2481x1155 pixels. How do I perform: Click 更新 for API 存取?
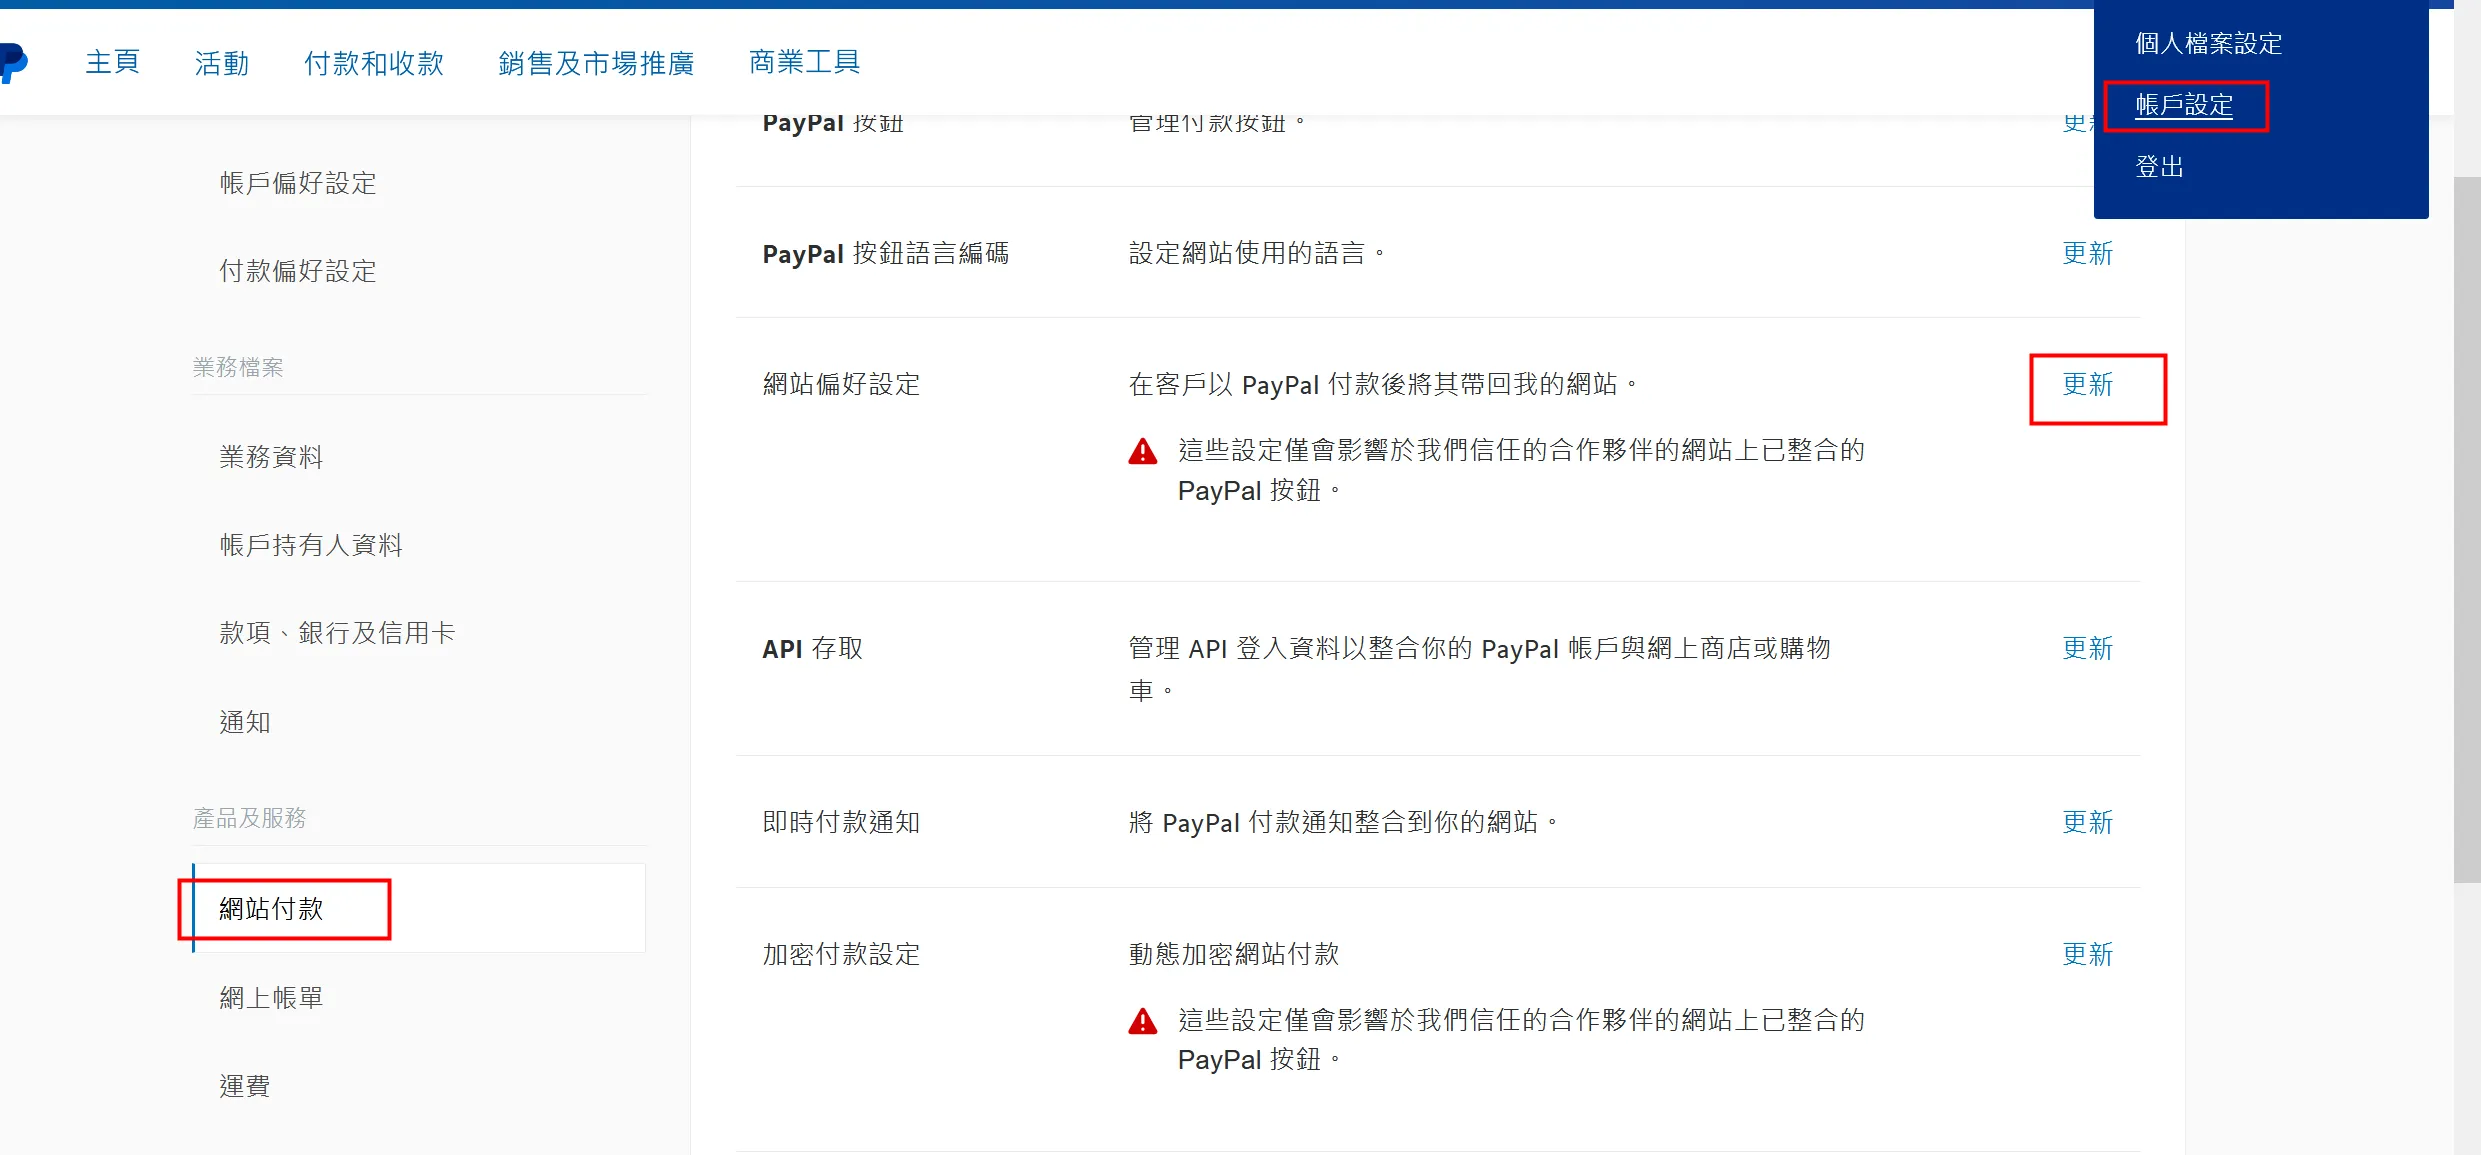(x=2087, y=648)
